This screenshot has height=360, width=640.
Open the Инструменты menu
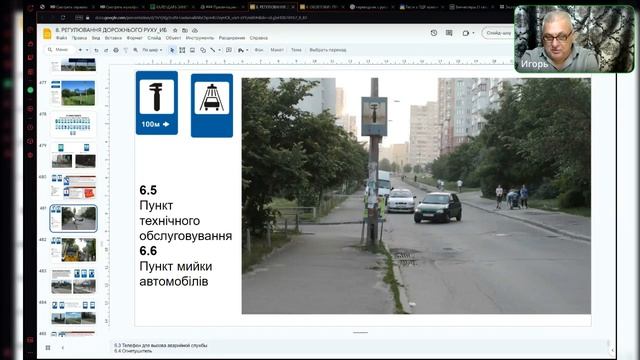tap(200, 38)
